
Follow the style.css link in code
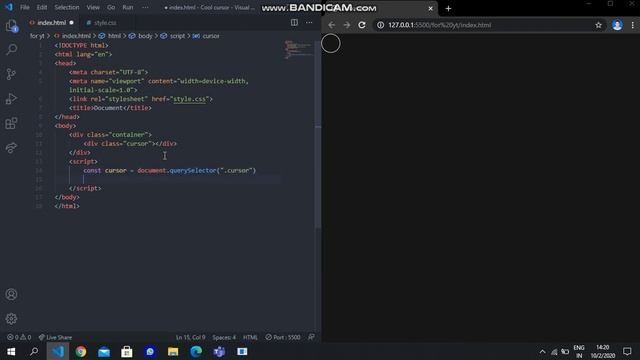pyautogui.click(x=190, y=99)
